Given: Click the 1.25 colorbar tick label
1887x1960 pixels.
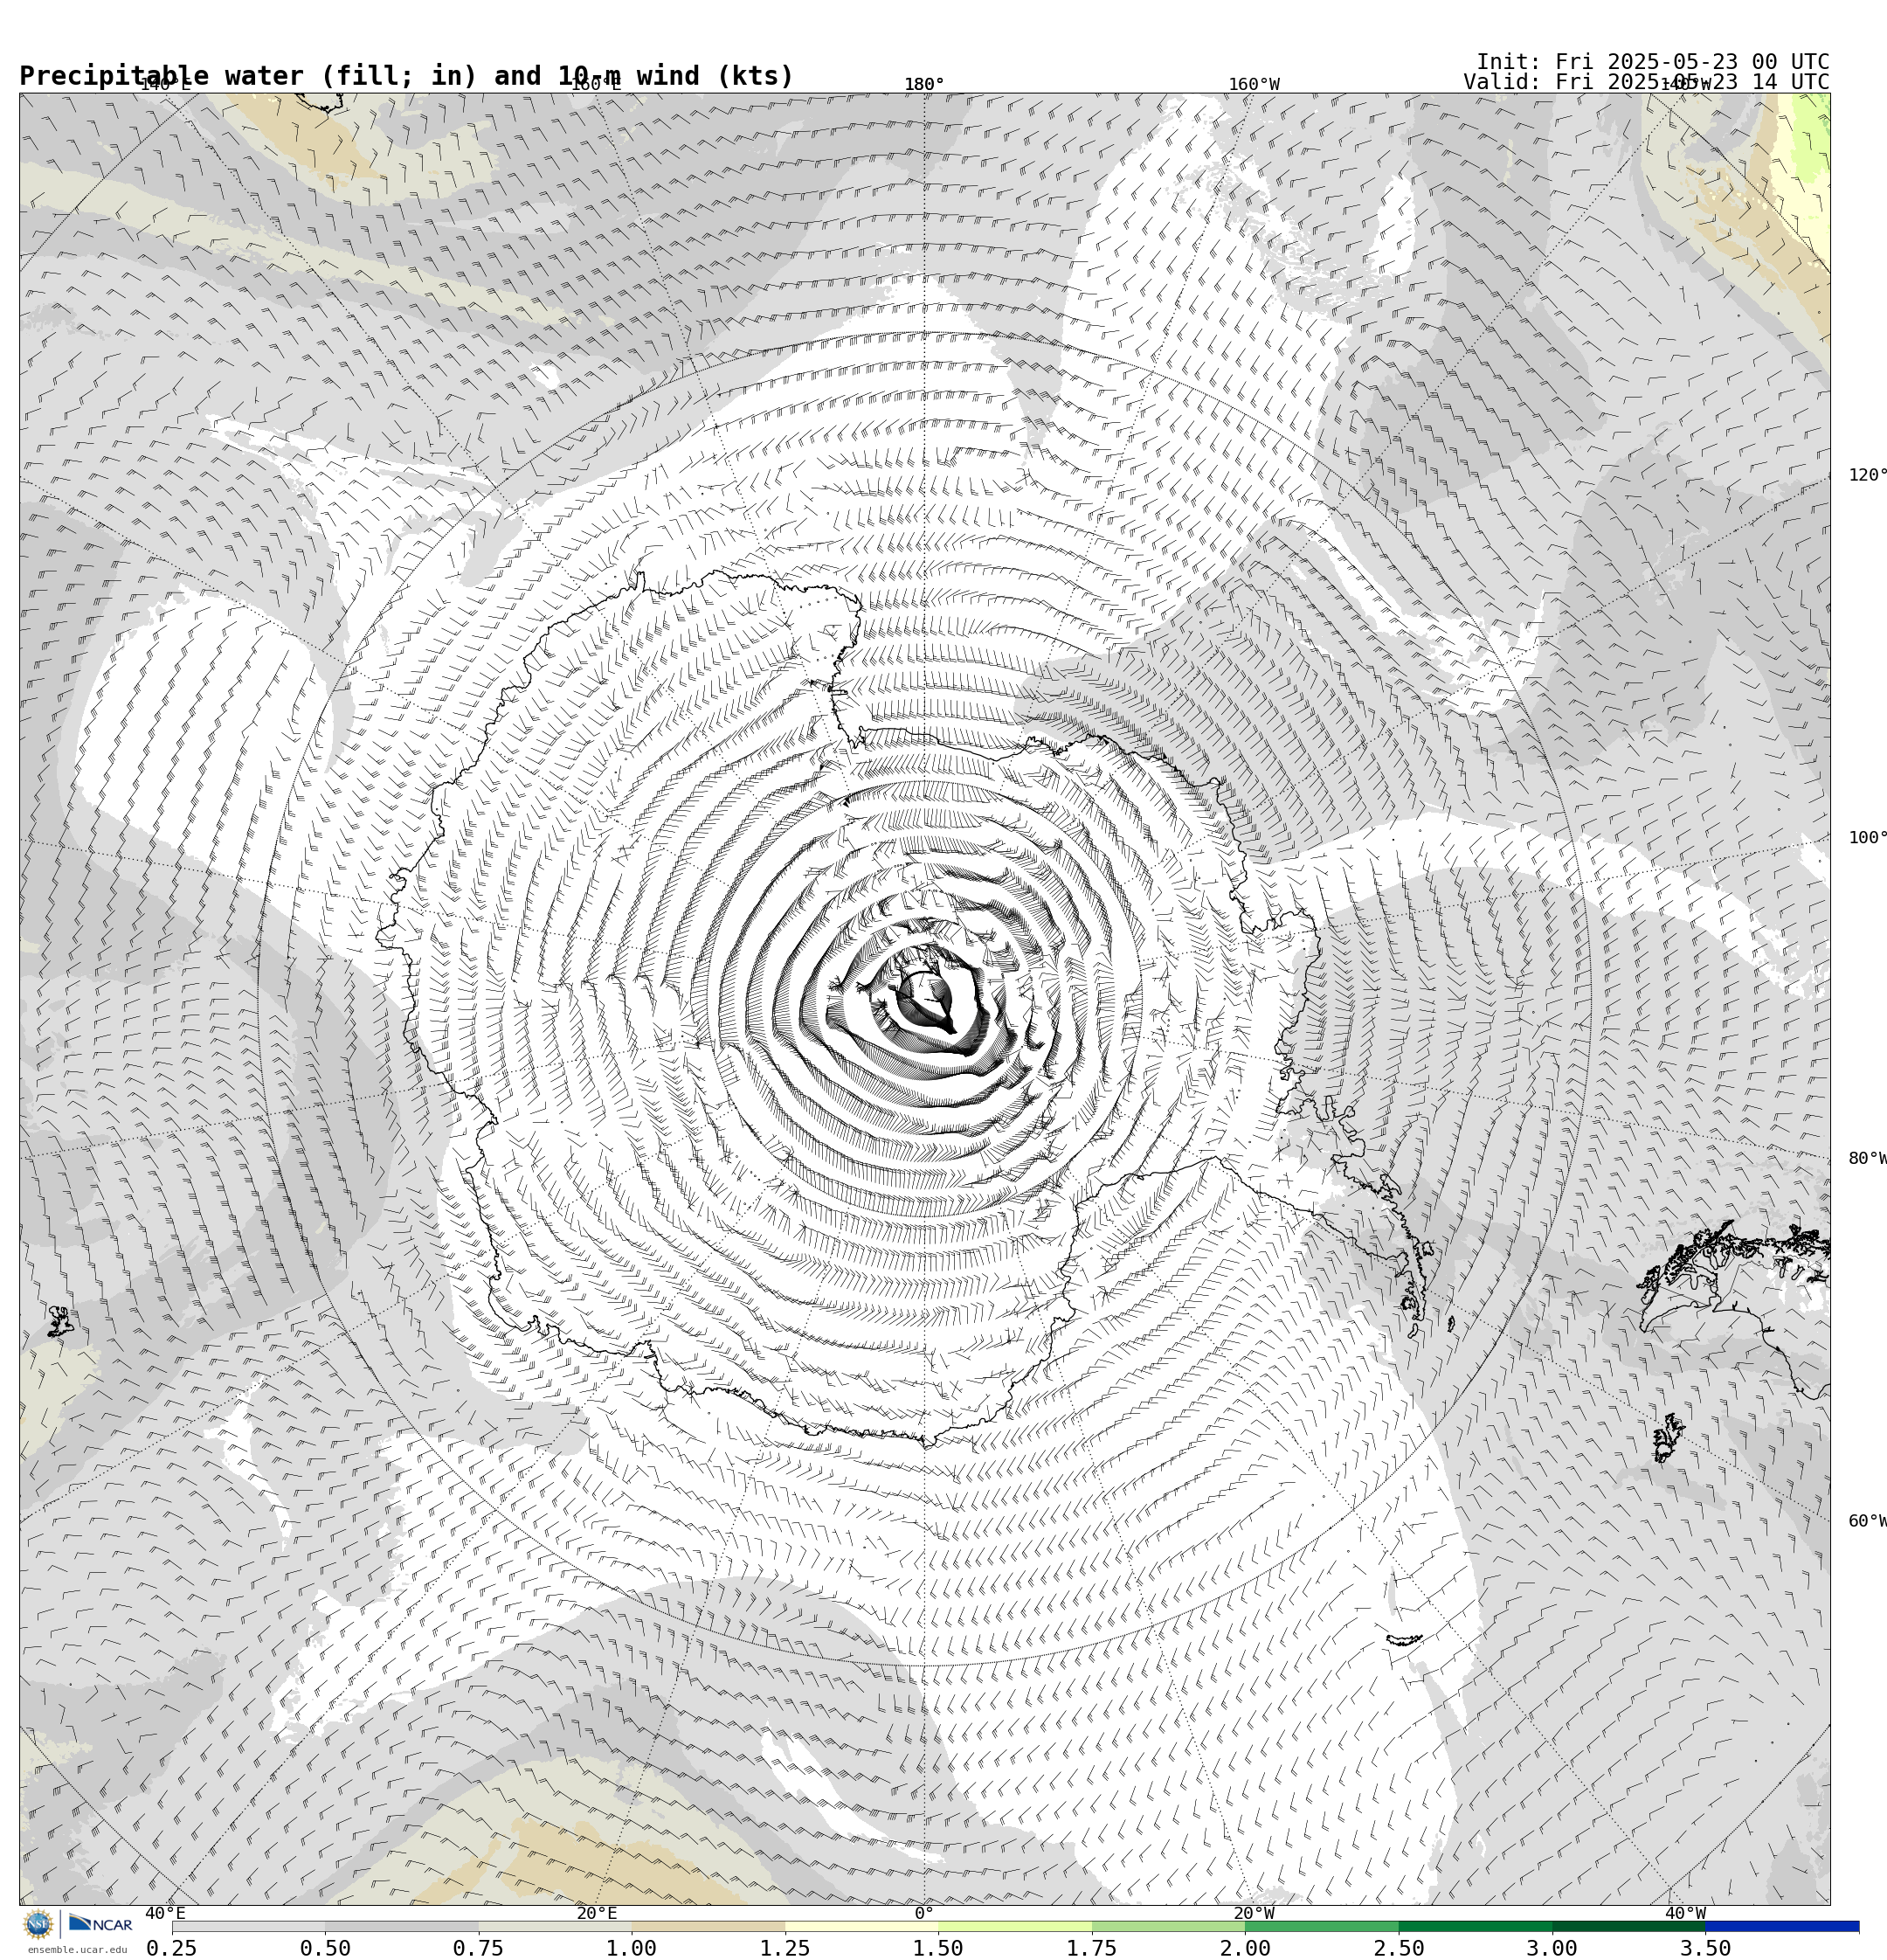Looking at the screenshot, I should 785,1948.
